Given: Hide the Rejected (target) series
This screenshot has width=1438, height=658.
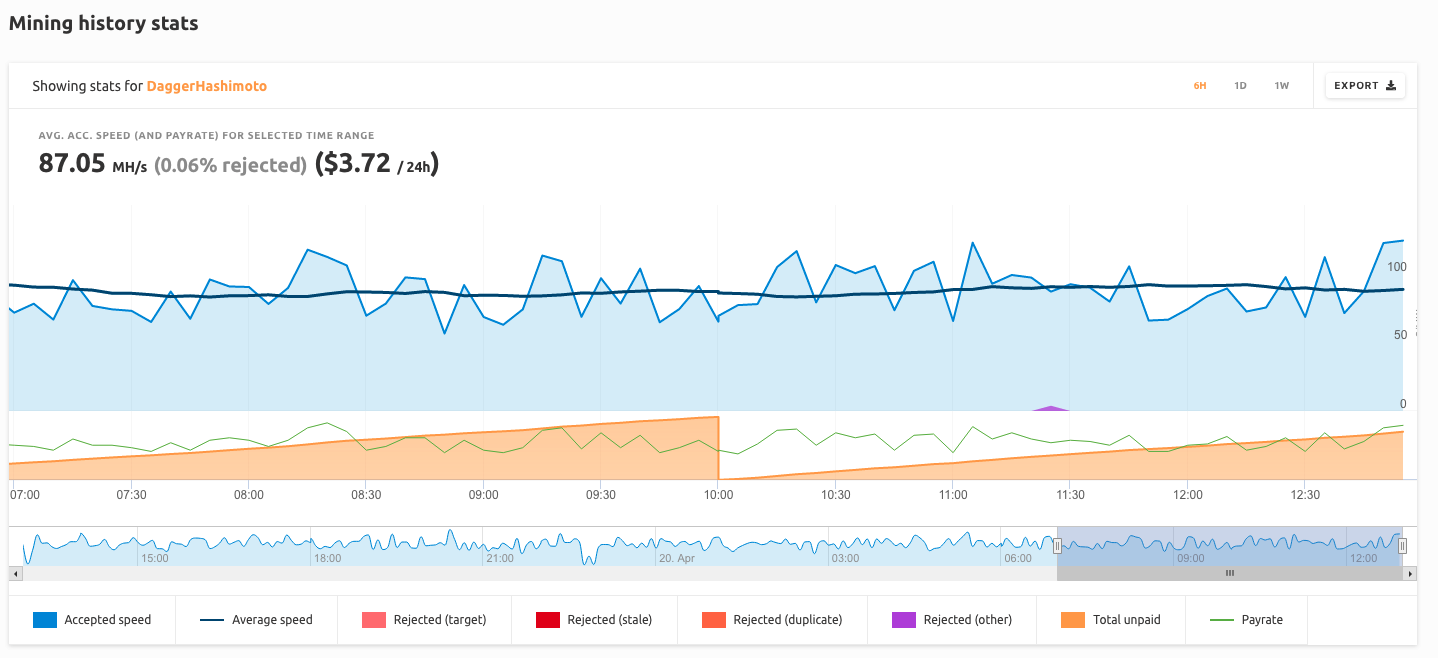Looking at the screenshot, I should (424, 620).
